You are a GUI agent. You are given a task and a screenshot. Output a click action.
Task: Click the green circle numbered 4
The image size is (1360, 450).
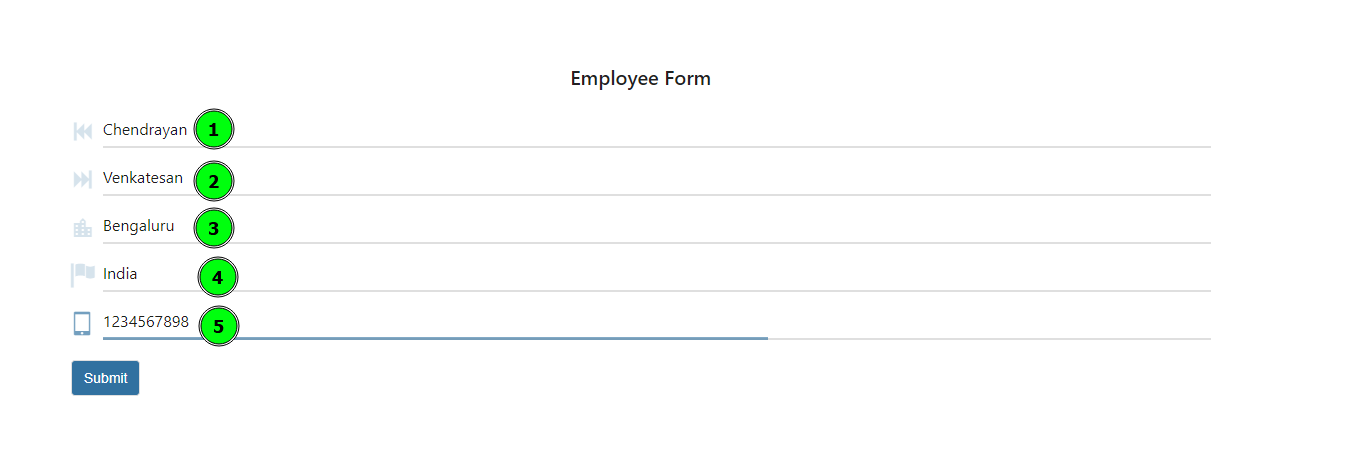pos(217,277)
